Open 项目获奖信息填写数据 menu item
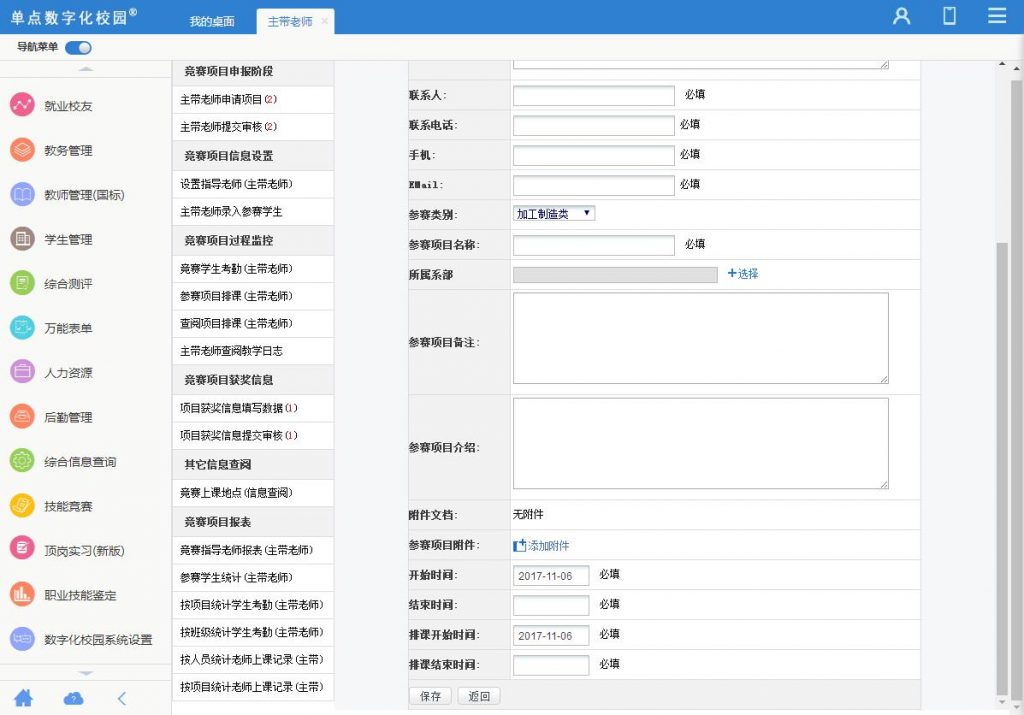Screen dimensions: 1024x715 pos(253,408)
